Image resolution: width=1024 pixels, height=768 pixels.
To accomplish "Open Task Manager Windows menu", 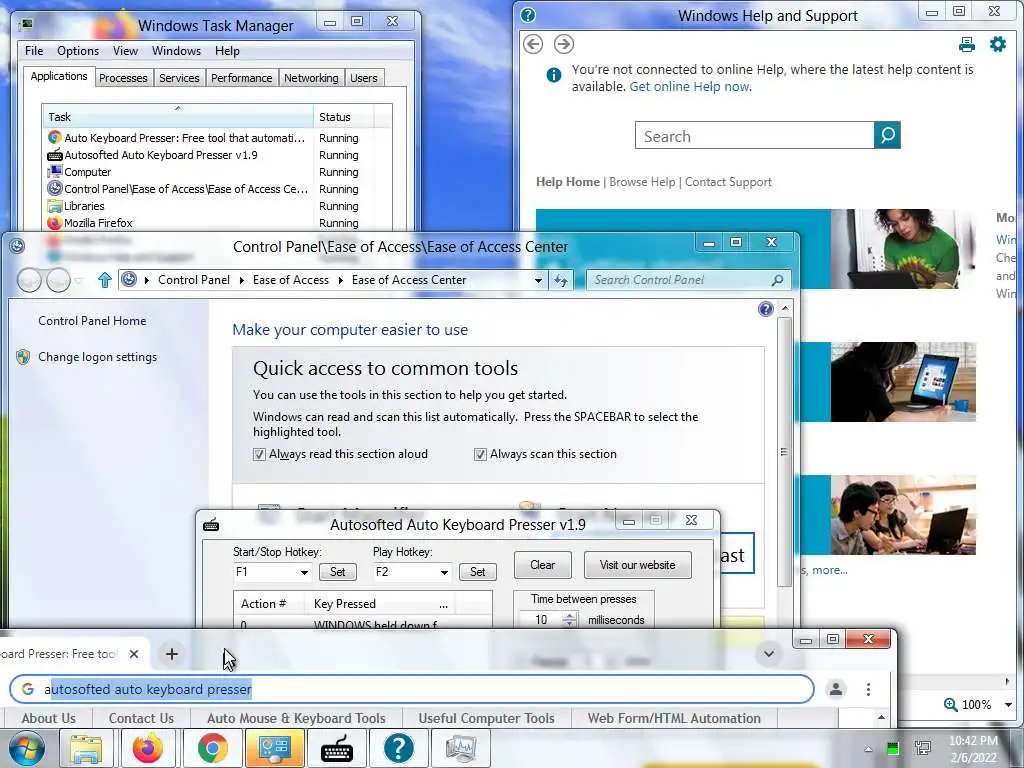I will [x=176, y=51].
